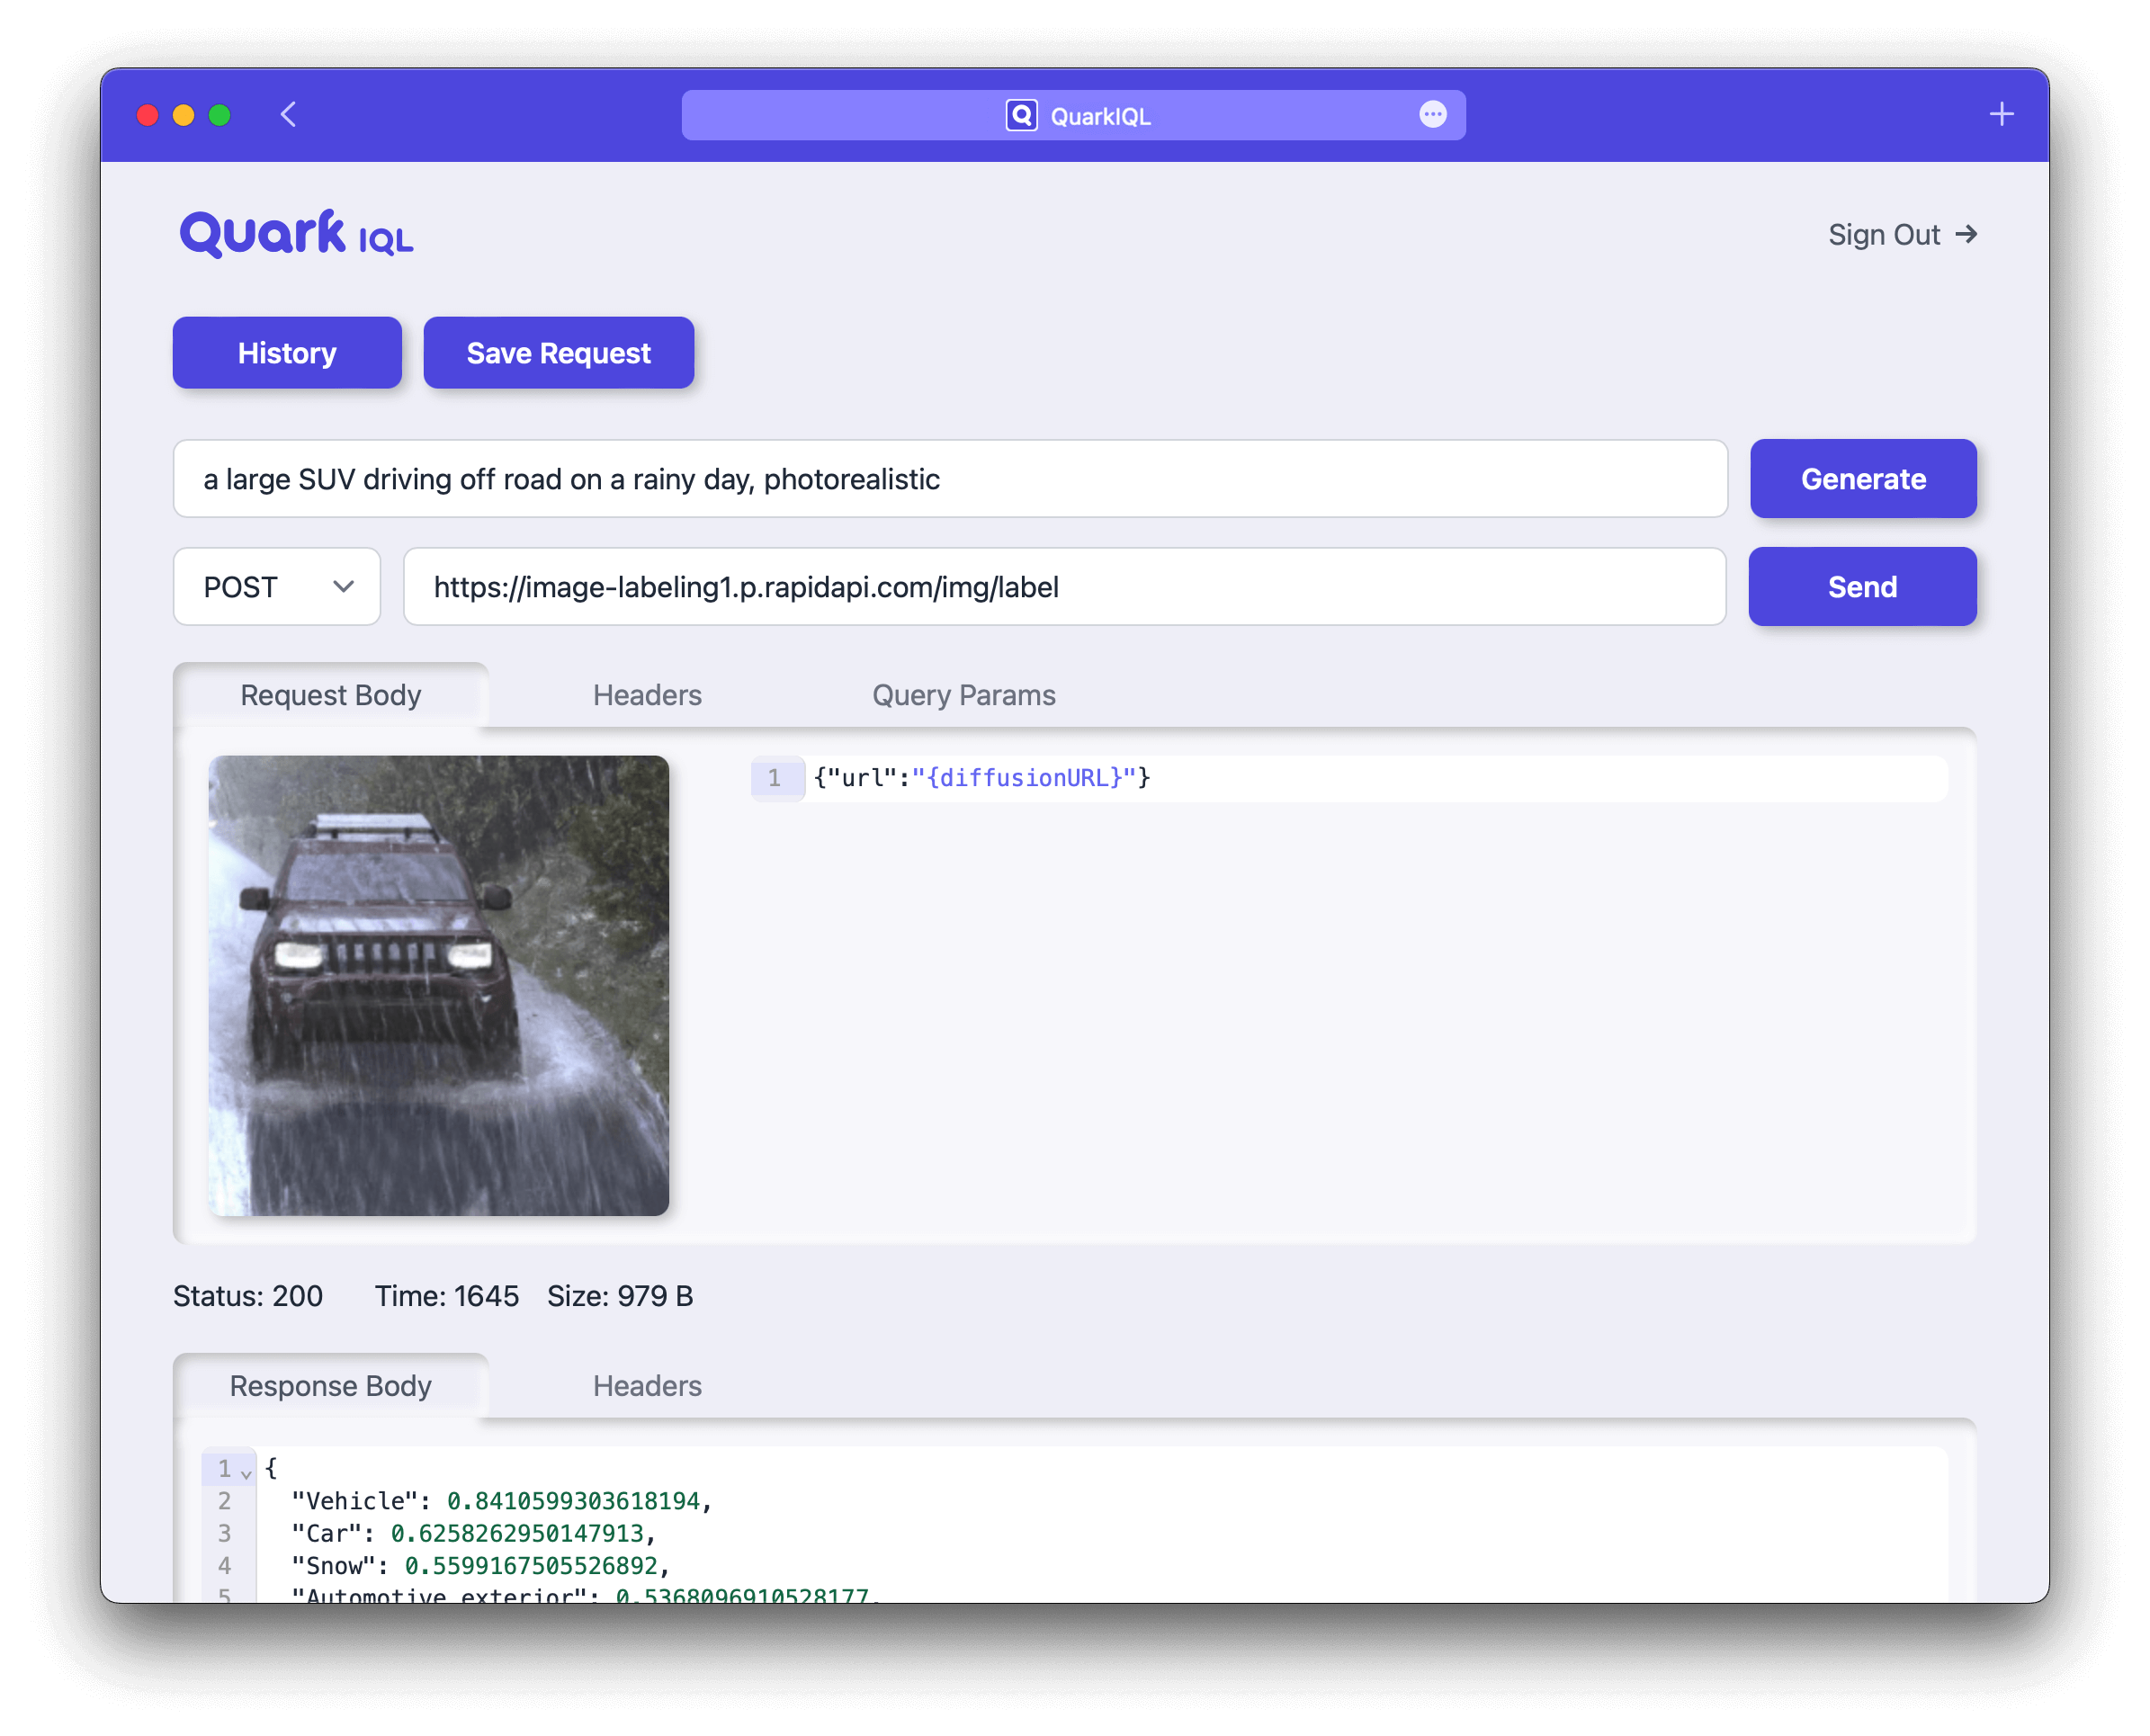Click the Save Request button
The width and height of the screenshot is (2150, 1736).
558,353
